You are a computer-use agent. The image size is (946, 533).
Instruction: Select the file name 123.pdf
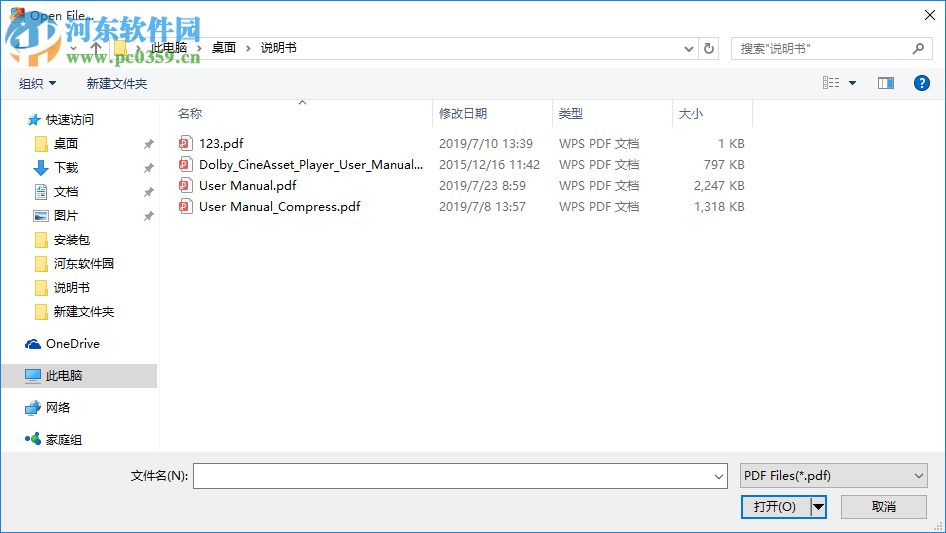click(221, 143)
